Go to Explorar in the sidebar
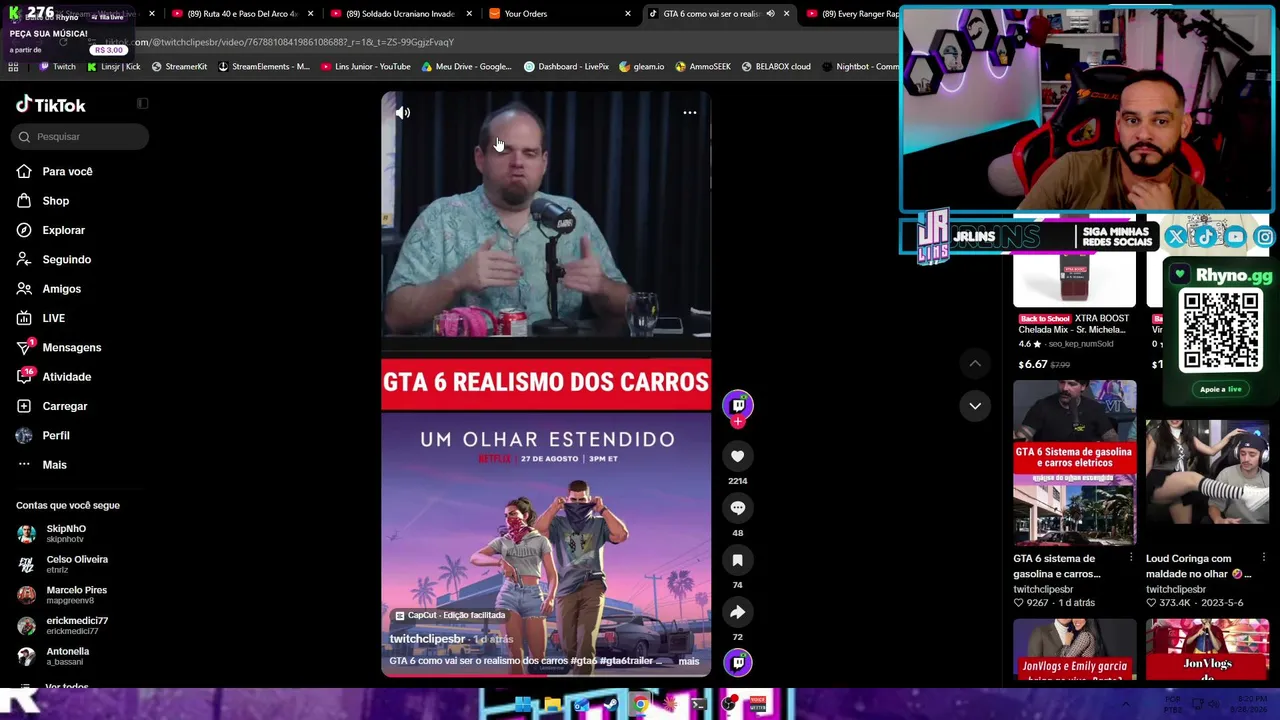This screenshot has height=720, width=1280. (x=51, y=230)
